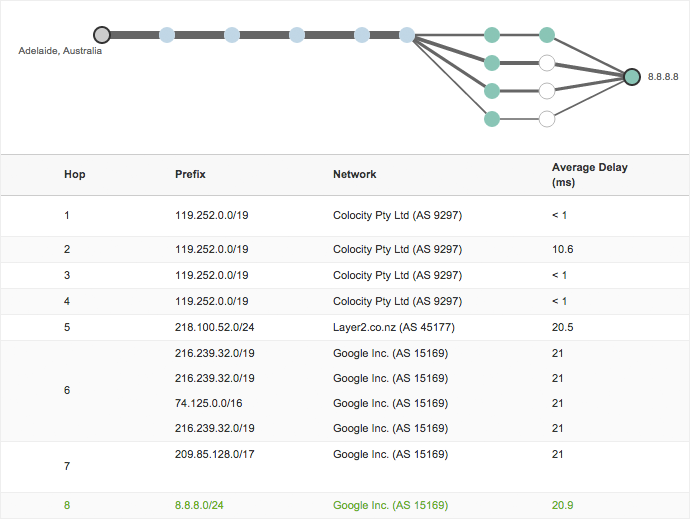Click the 8.8.8.8 destination node
The width and height of the screenshot is (690, 519).
pos(631,76)
